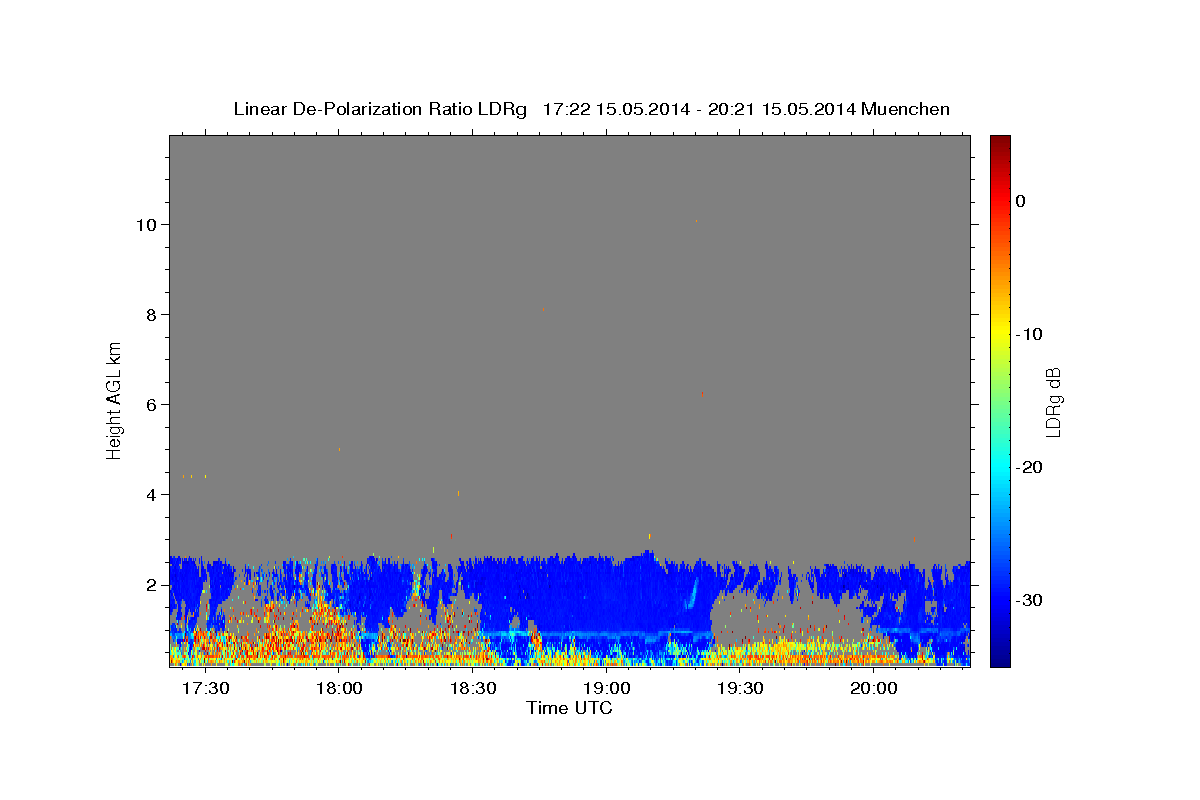Click the 17:30 time axis label
1200x800 pixels.
[206, 689]
